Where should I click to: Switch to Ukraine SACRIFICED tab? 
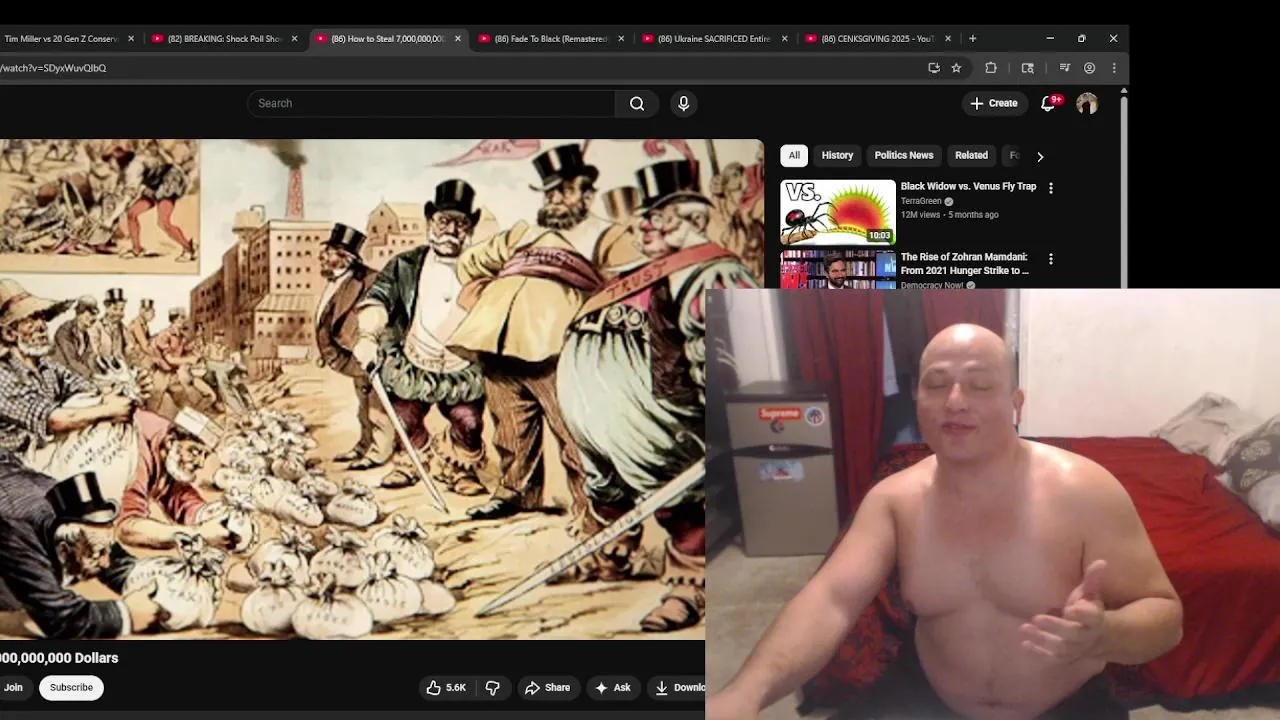pyautogui.click(x=713, y=39)
